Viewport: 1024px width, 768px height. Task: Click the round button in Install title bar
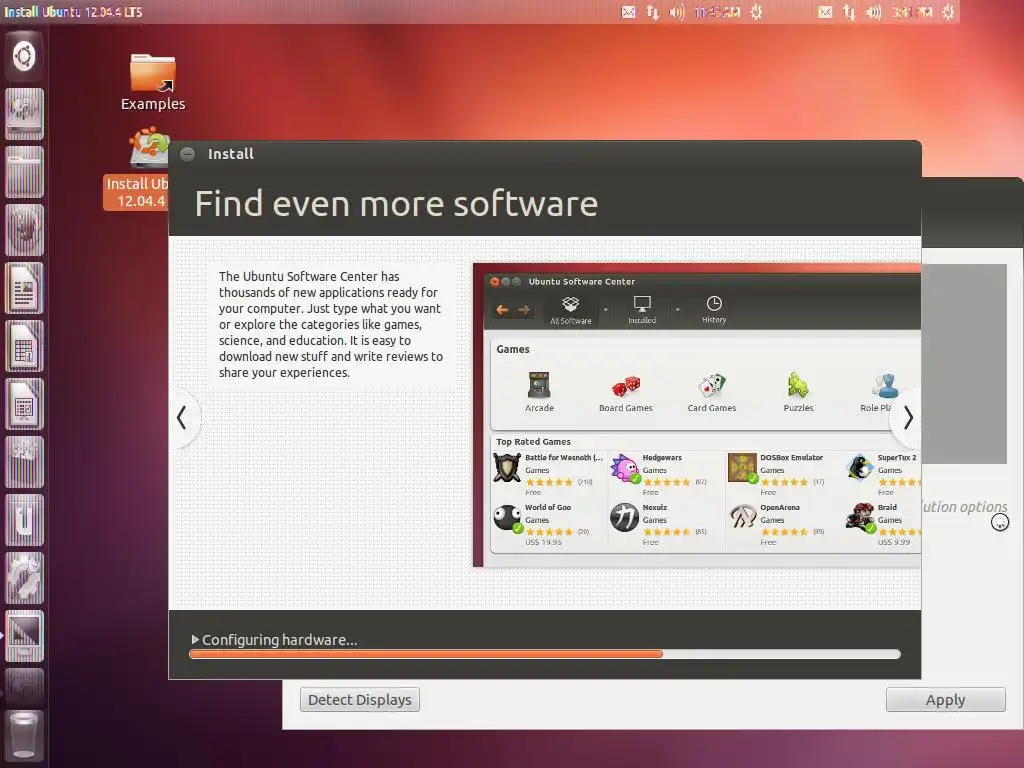(x=187, y=154)
